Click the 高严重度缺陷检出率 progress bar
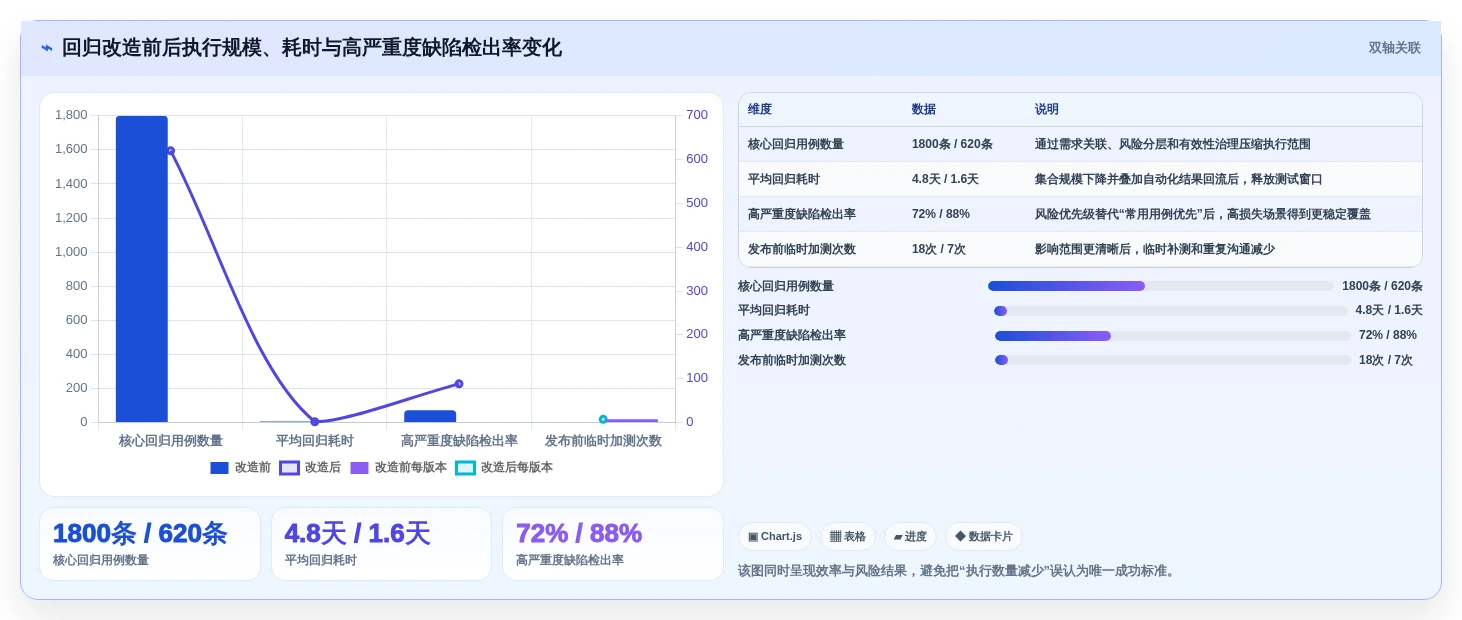1462x620 pixels. 1173,336
